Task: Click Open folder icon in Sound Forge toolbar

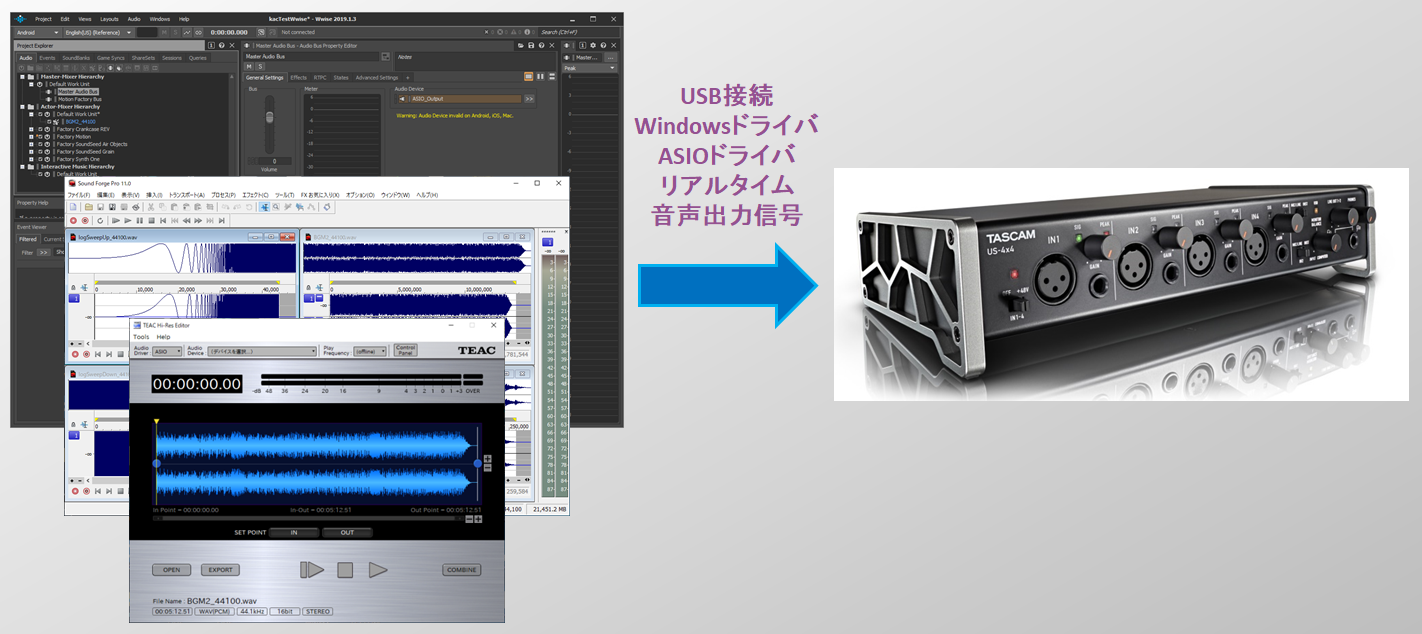Action: tap(89, 207)
